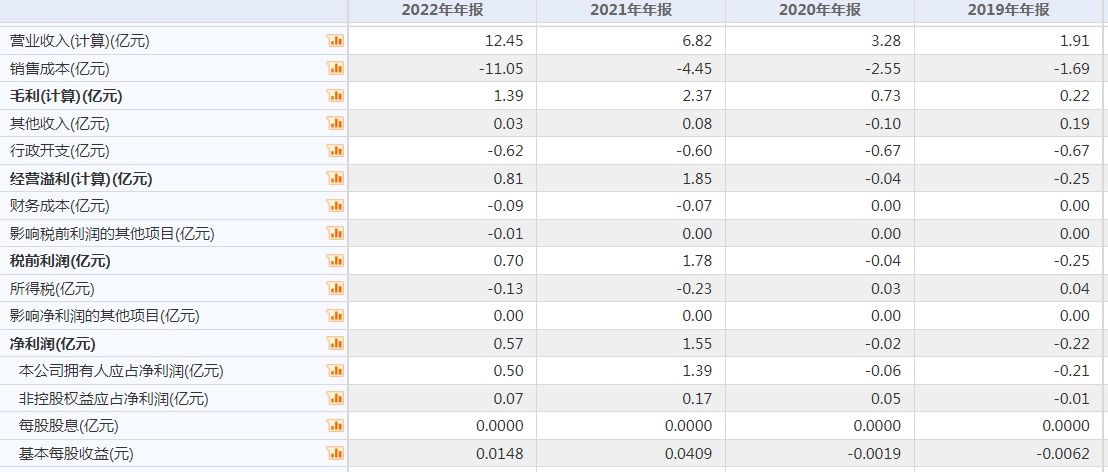The height and width of the screenshot is (472, 1108).
Task: Click the 2020年年报 column header
Action: pos(820,10)
